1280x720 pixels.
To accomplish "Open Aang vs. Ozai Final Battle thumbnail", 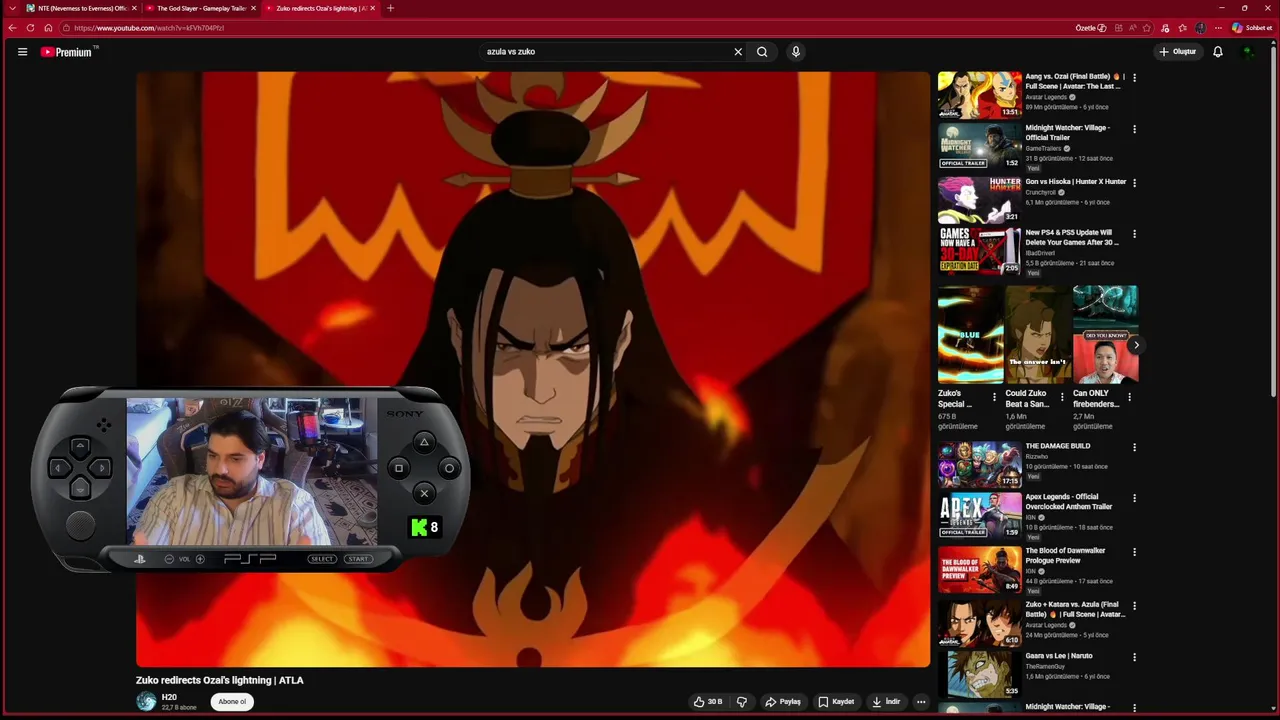I will [x=980, y=95].
